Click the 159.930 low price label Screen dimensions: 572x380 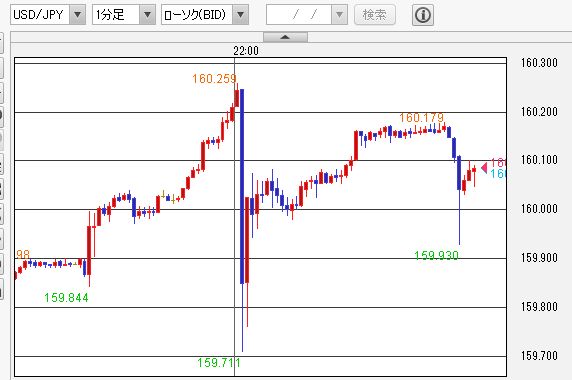(x=436, y=255)
